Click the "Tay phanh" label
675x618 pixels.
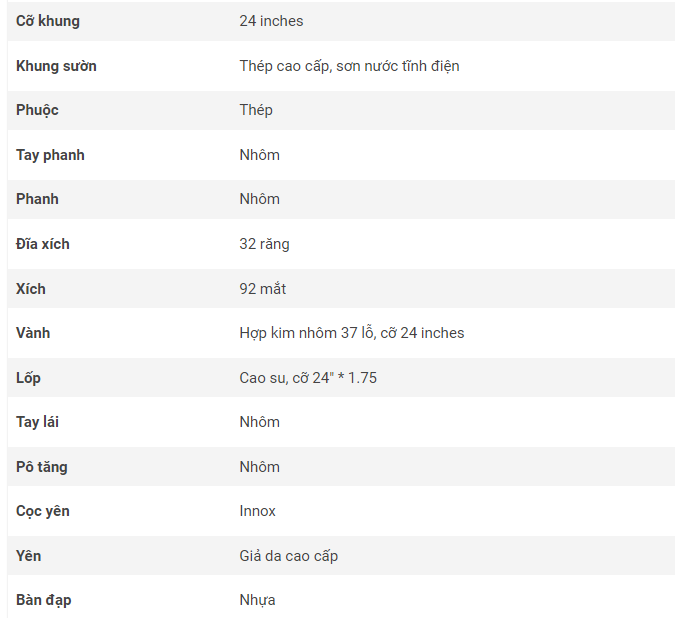click(50, 155)
